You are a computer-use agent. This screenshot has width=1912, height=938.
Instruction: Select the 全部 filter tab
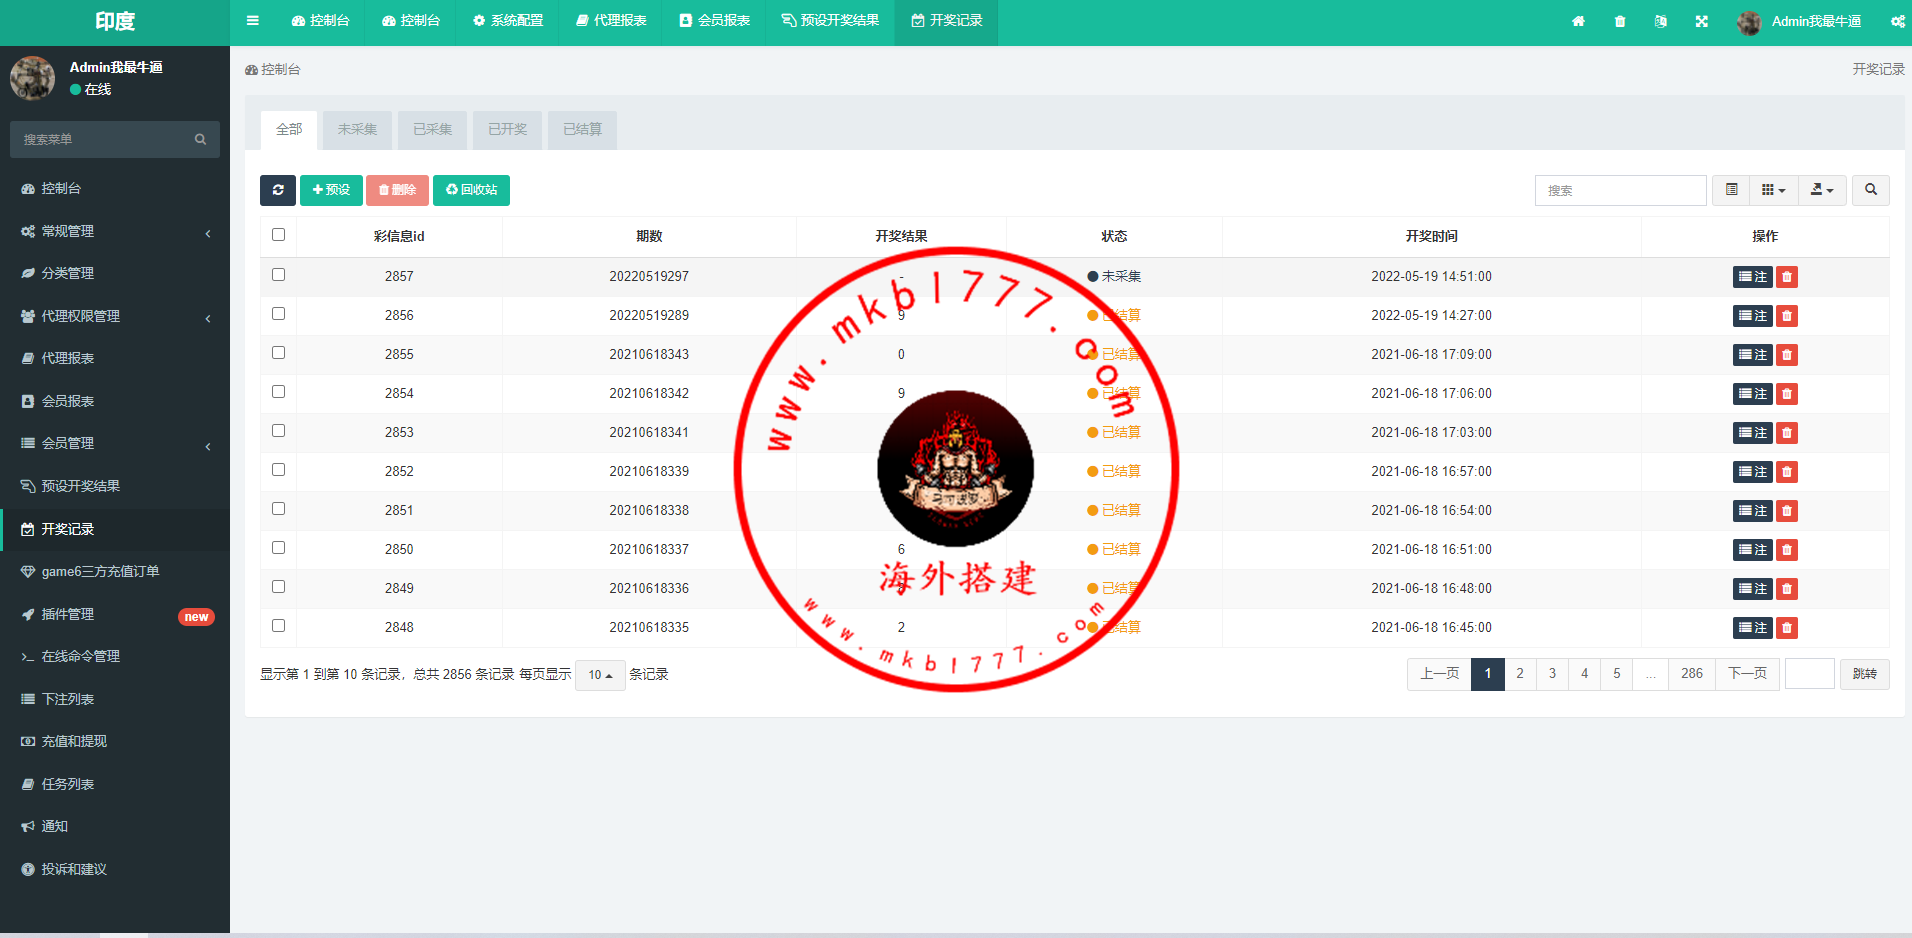289,130
